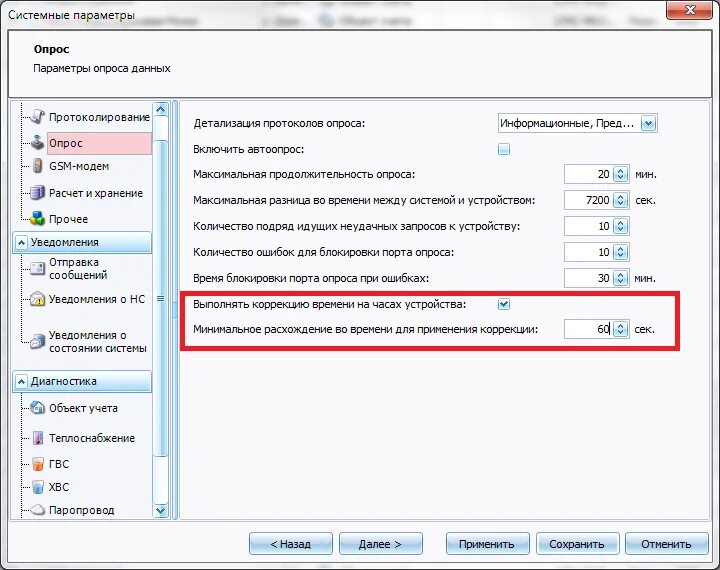This screenshot has height=570, width=720.
Task: Click the ХВС cold water icon
Action: click(x=38, y=487)
